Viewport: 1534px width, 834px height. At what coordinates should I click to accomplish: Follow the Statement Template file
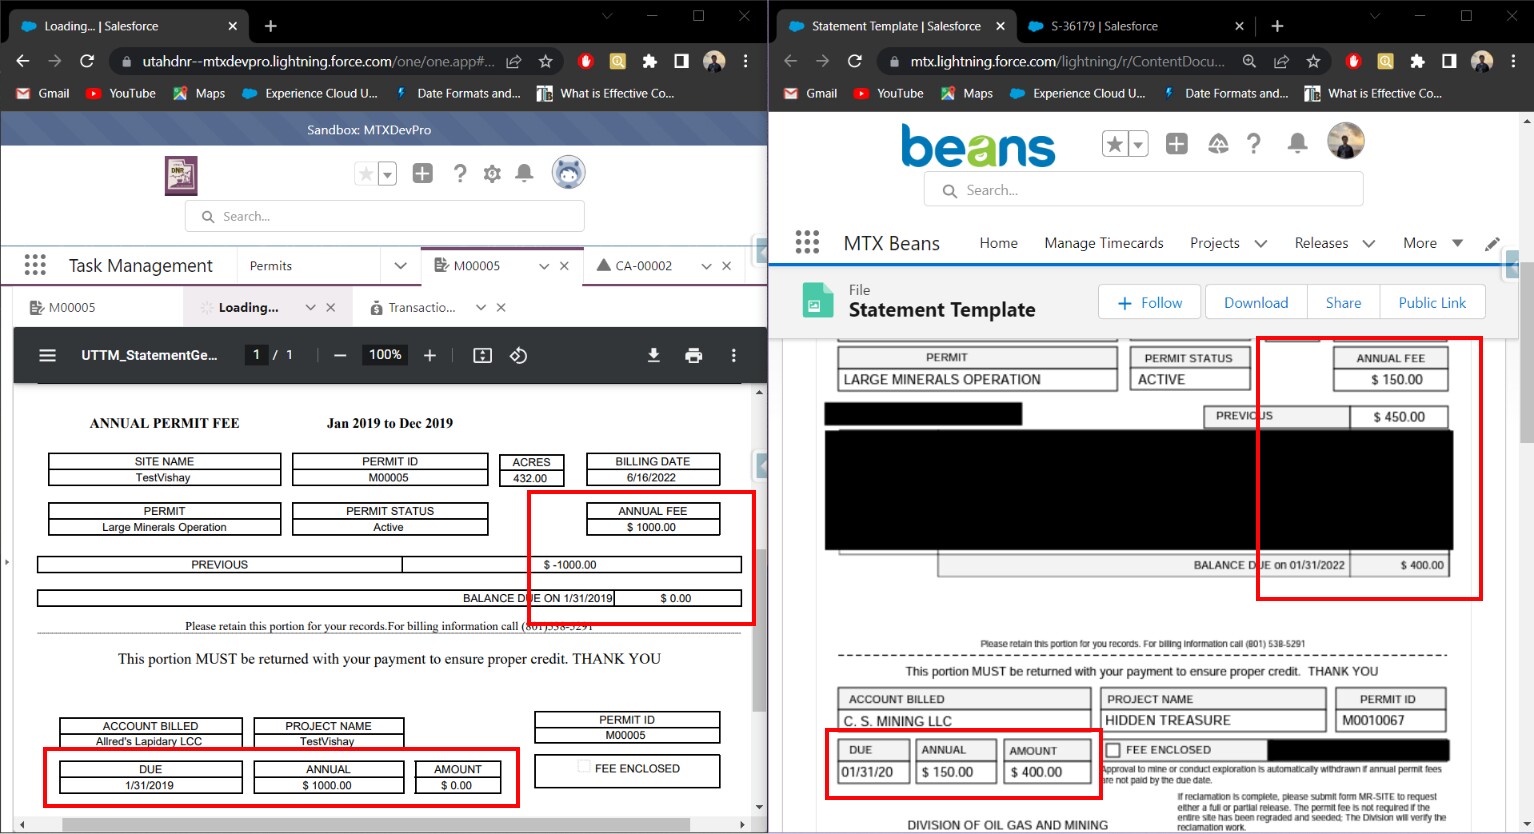coord(1148,302)
